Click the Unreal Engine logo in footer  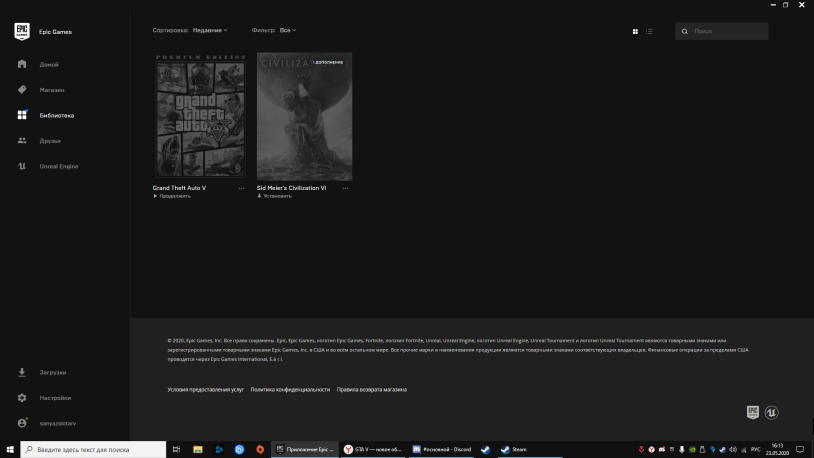[771, 412]
